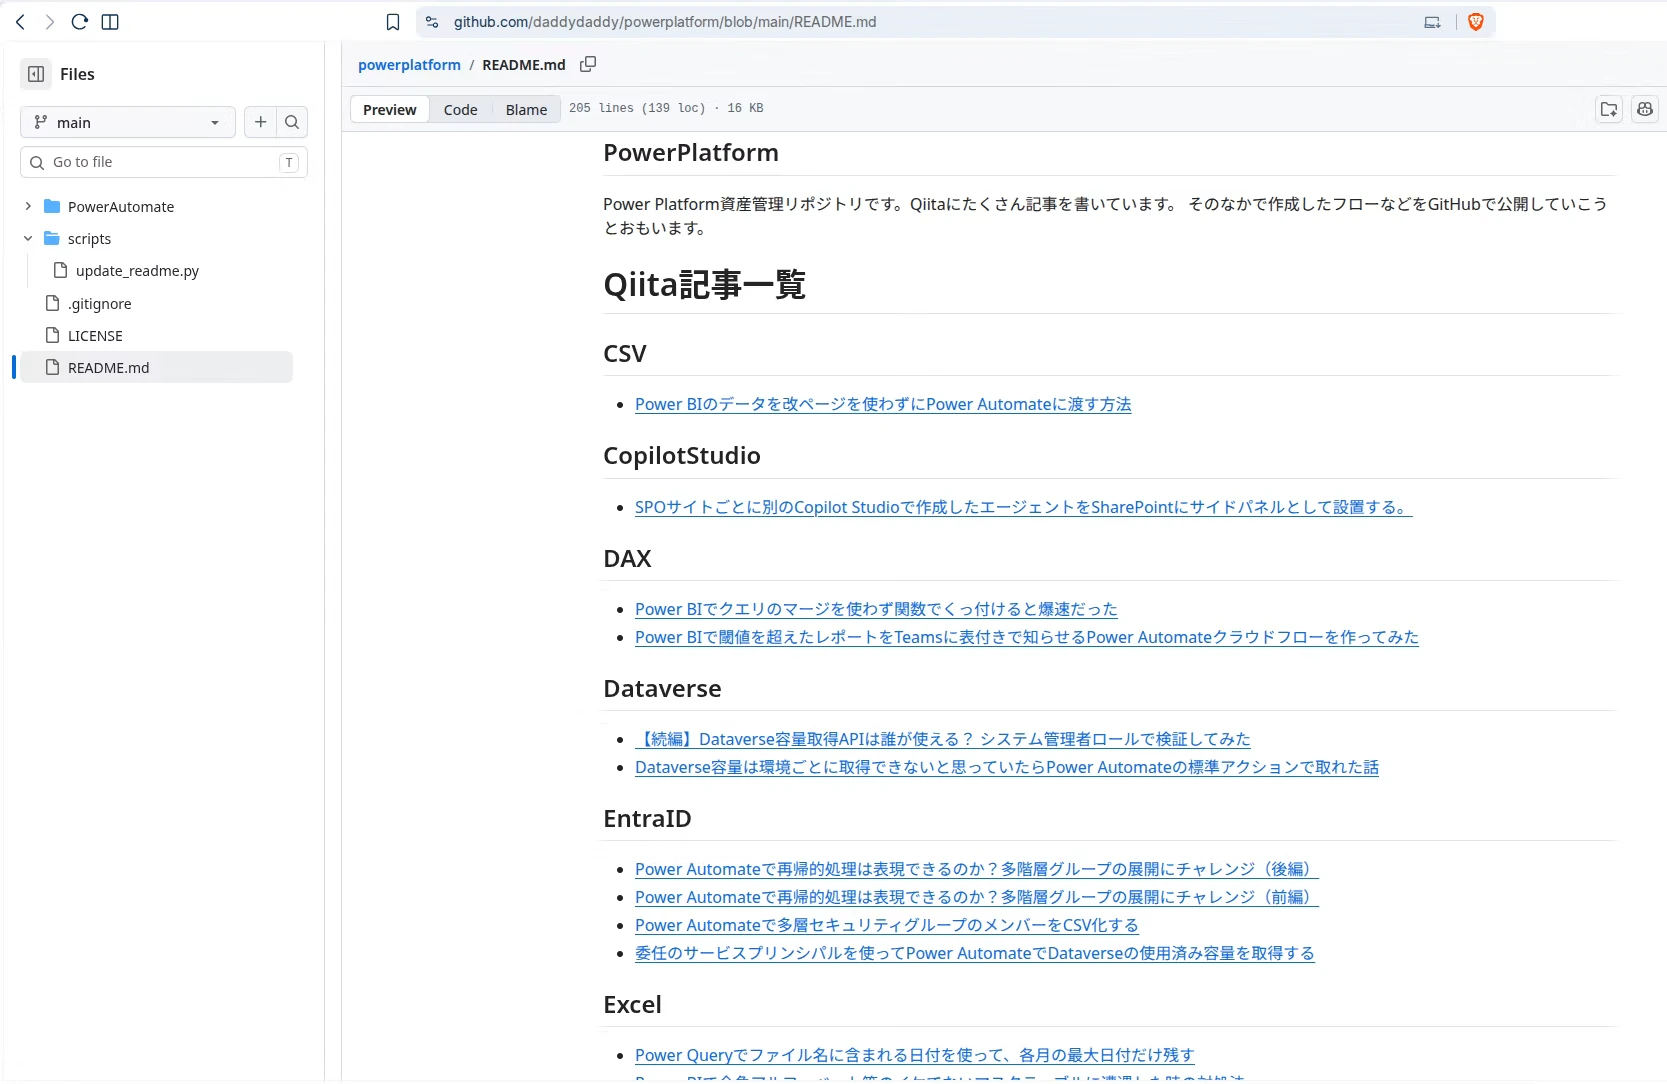Click the address bar URL field
Screen dimensions: 1667x1084
(x=665, y=22)
